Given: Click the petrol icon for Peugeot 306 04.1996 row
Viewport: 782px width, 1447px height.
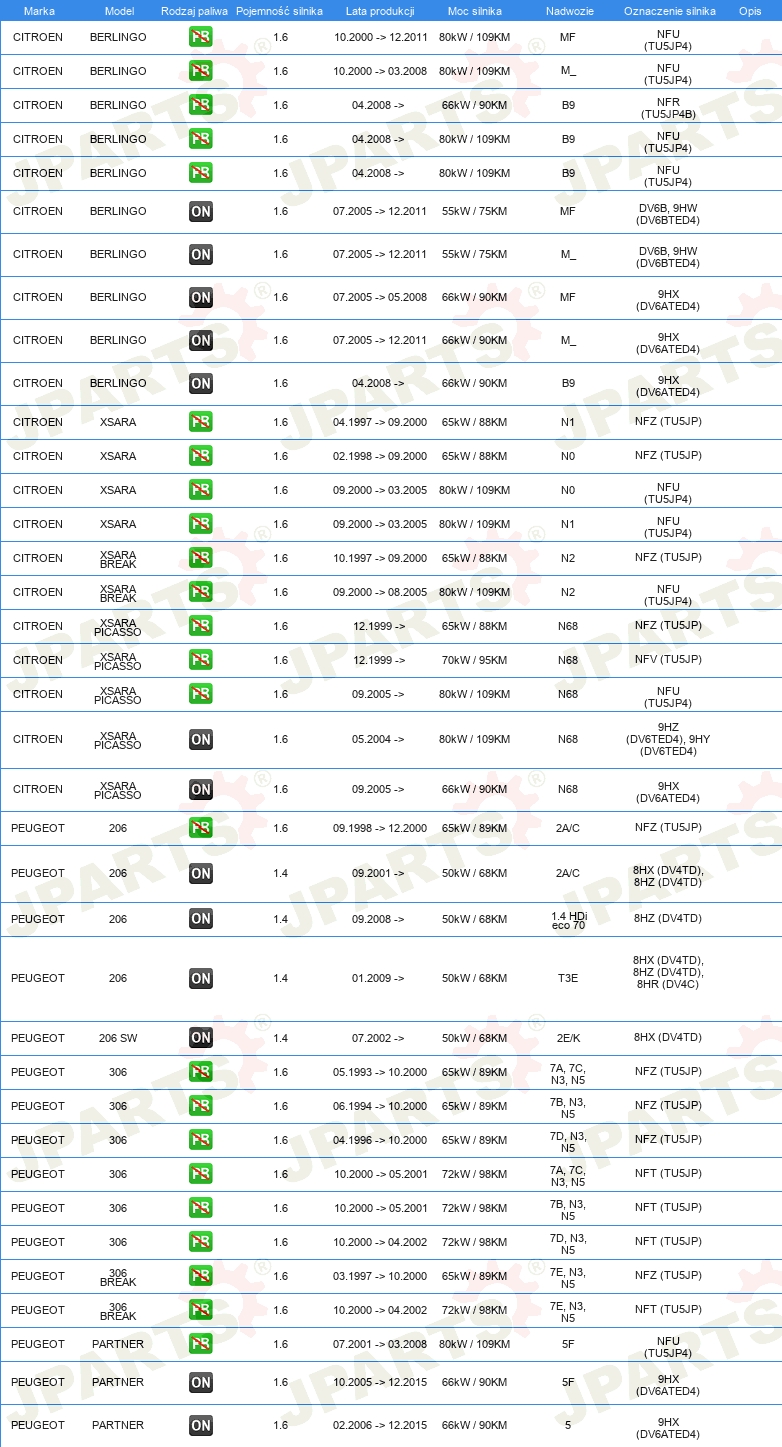Looking at the screenshot, I should [x=201, y=1140].
